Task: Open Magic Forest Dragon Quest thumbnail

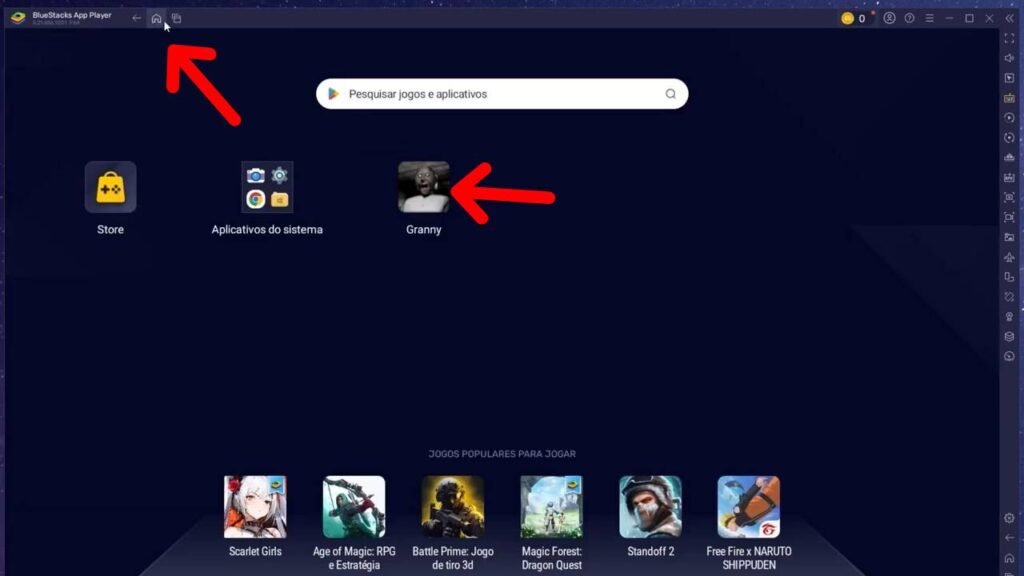Action: coord(551,507)
